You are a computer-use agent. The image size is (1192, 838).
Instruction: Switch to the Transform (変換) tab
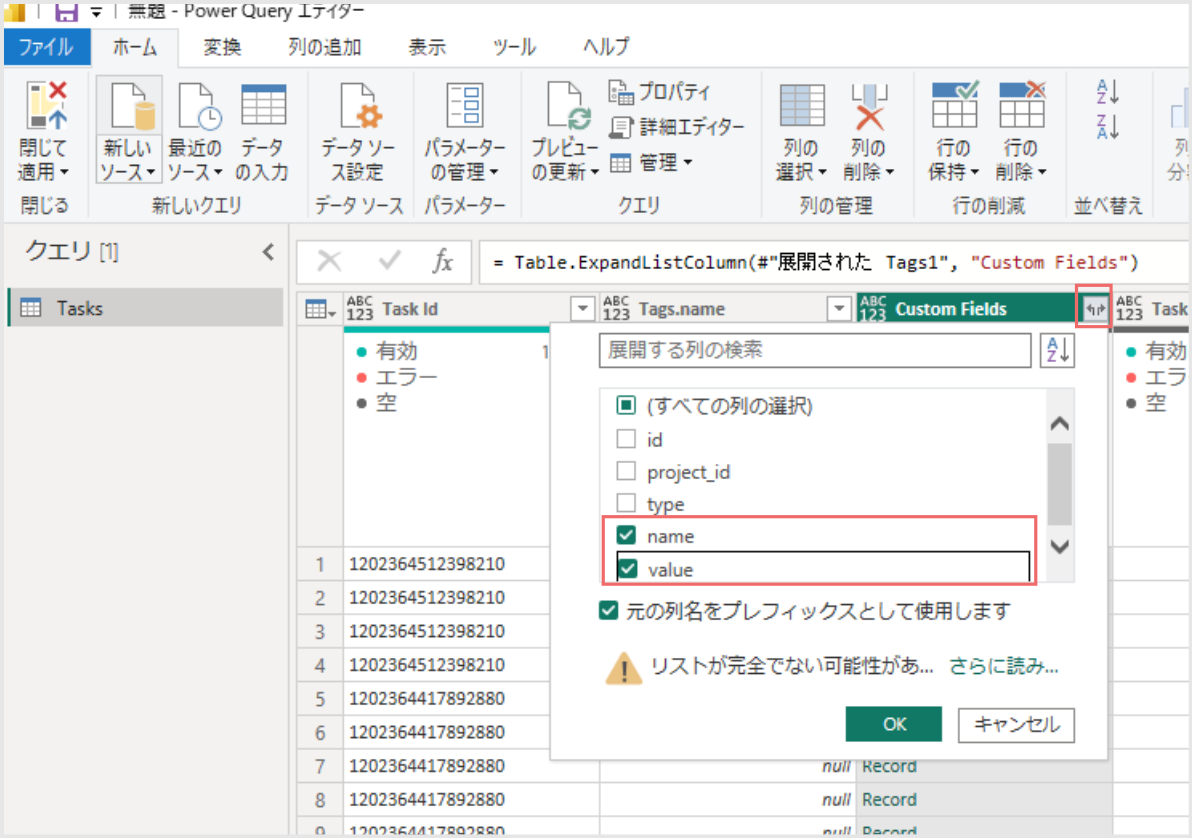222,47
